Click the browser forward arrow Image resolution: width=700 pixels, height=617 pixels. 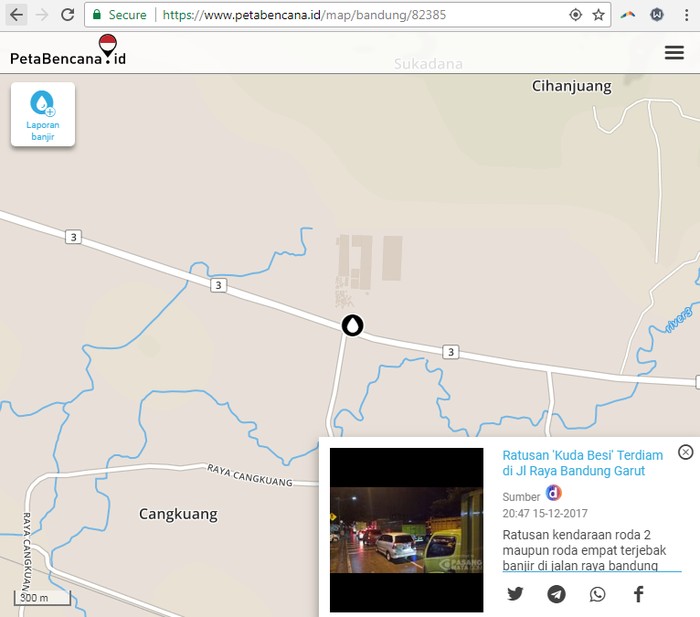(42, 15)
